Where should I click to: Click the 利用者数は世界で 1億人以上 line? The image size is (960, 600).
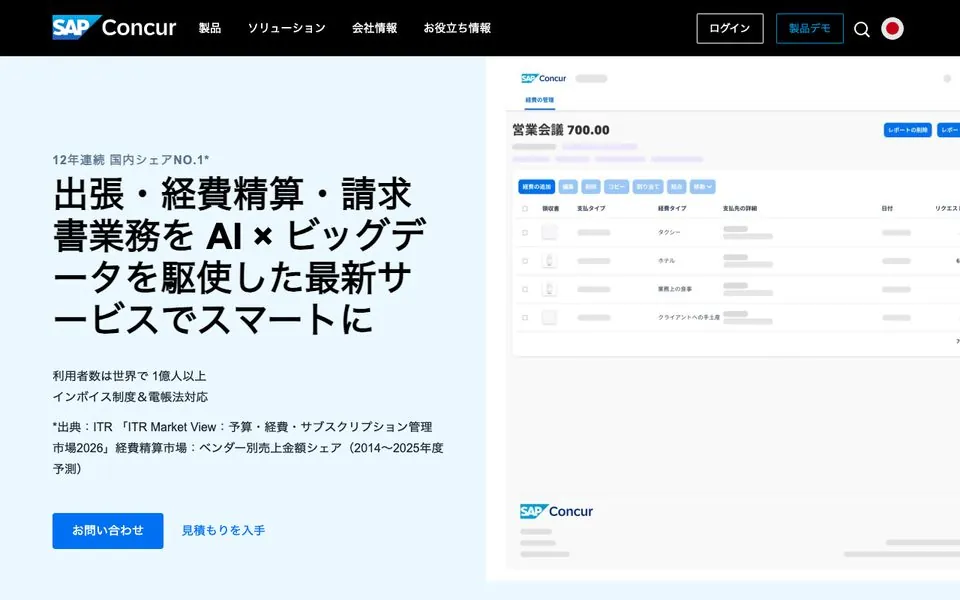pos(129,376)
